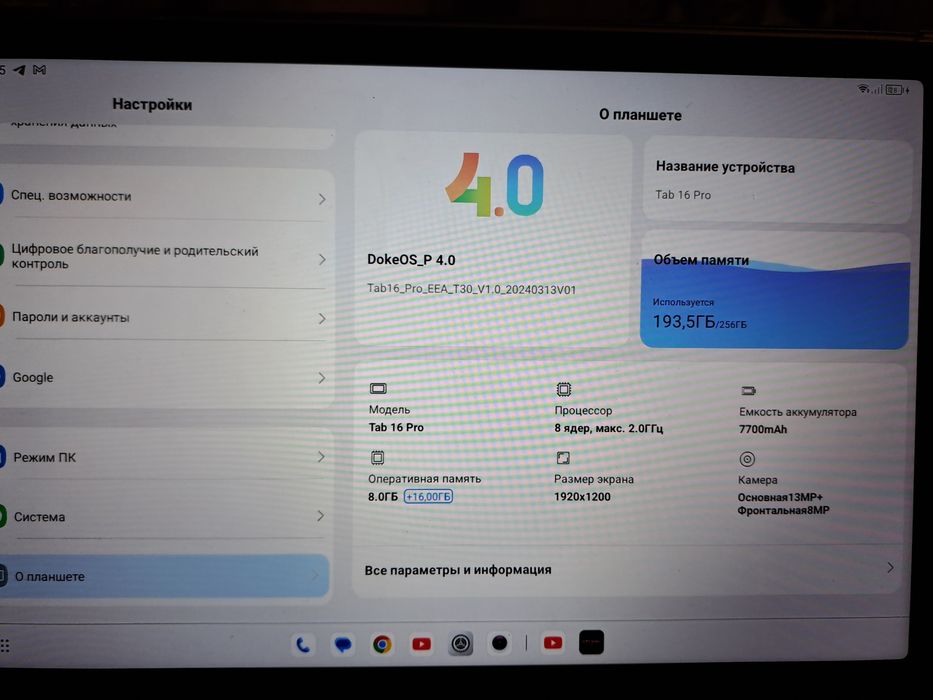This screenshot has width=933, height=700.
Task: Tap the Telegram notification icon in status bar
Action: [20, 70]
